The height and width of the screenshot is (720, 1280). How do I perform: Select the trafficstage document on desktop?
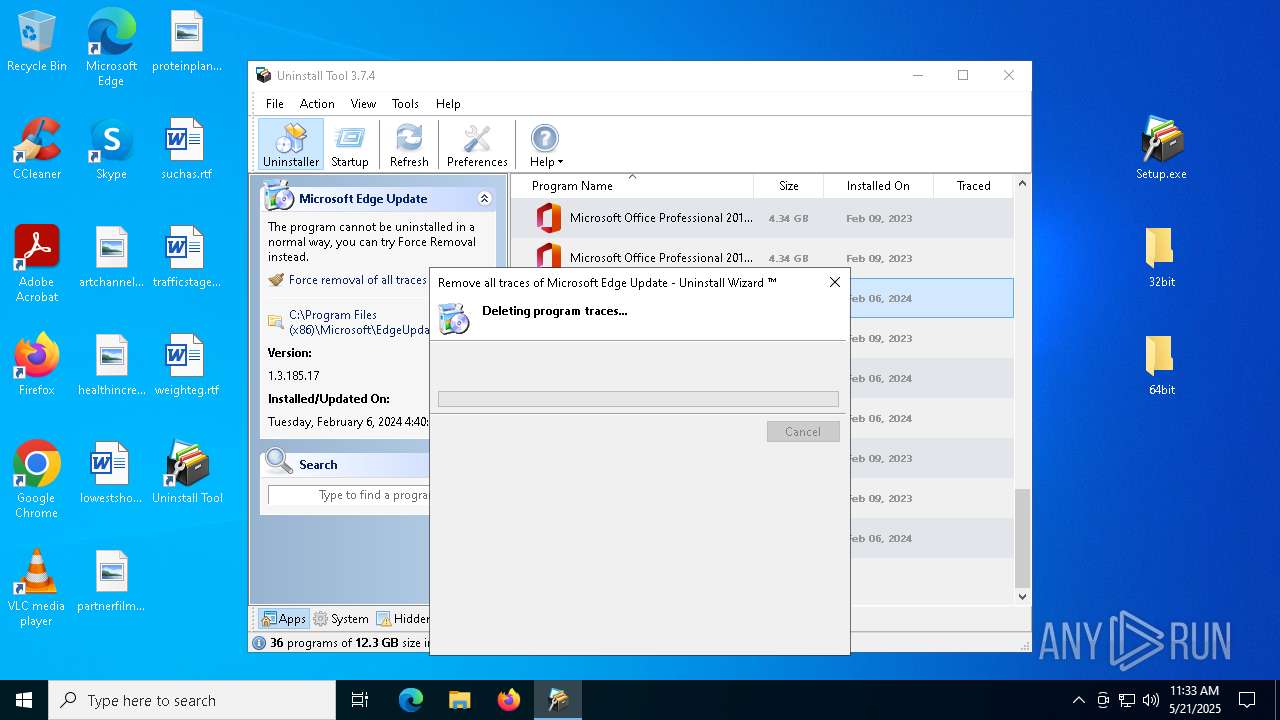click(187, 258)
